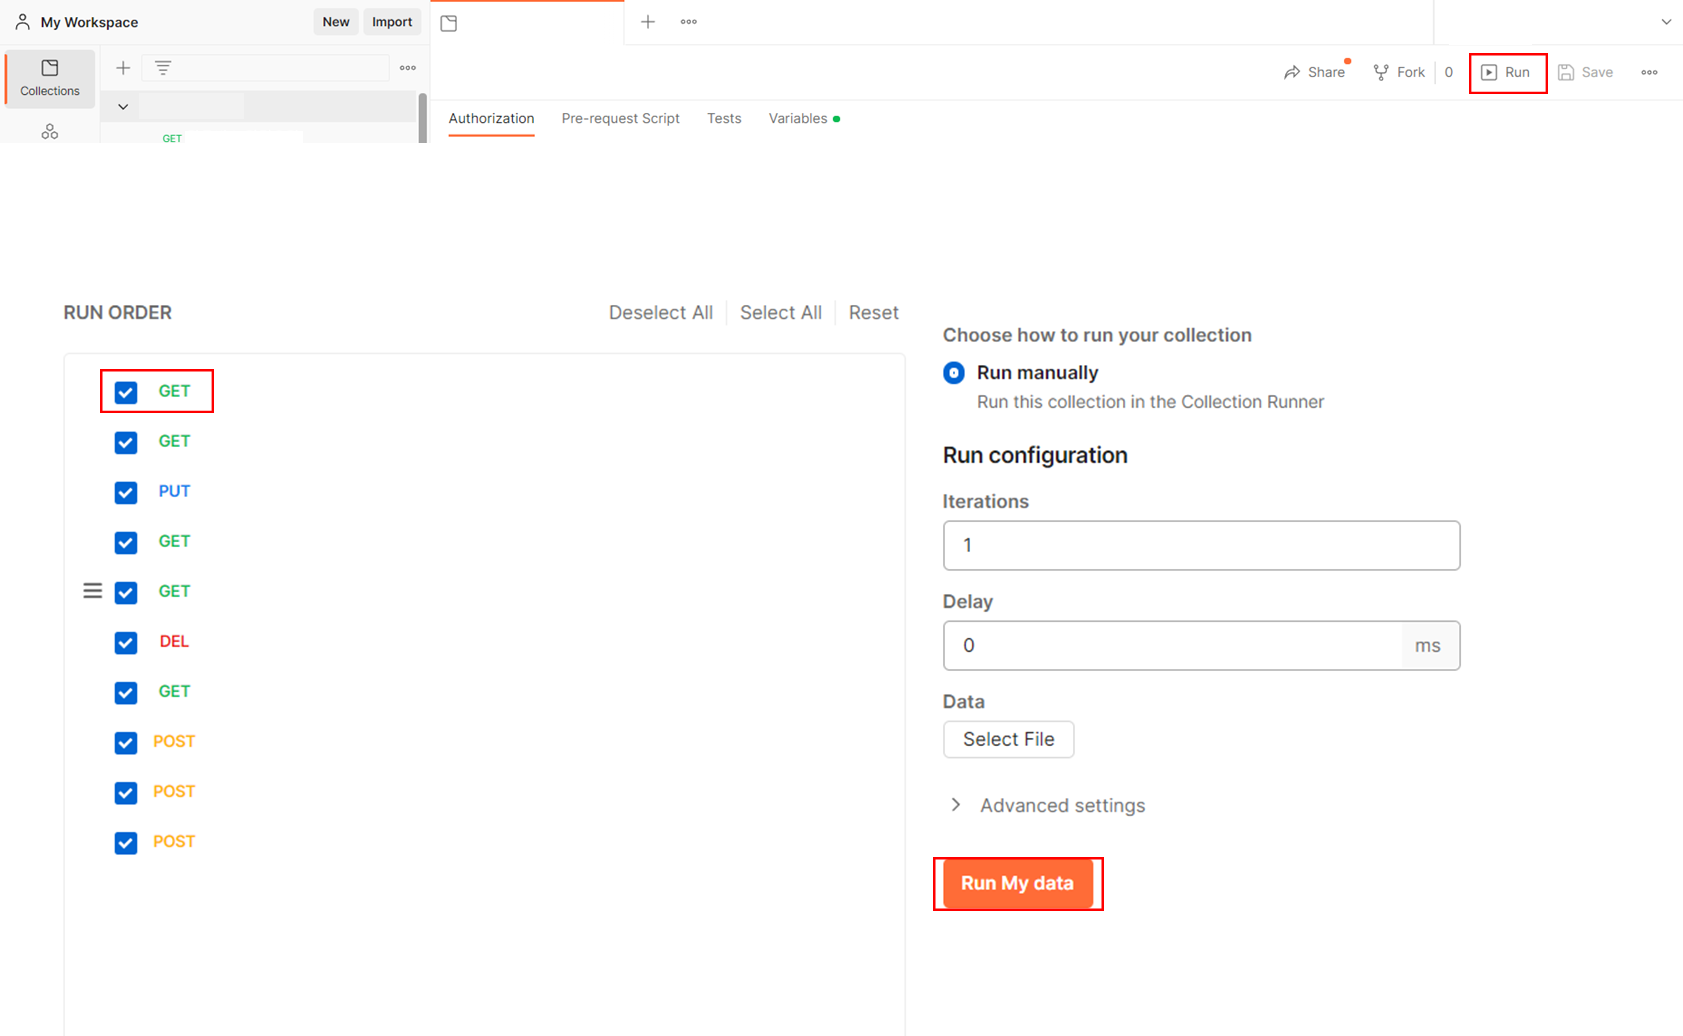Click the Import button
The image size is (1683, 1036).
click(x=392, y=22)
